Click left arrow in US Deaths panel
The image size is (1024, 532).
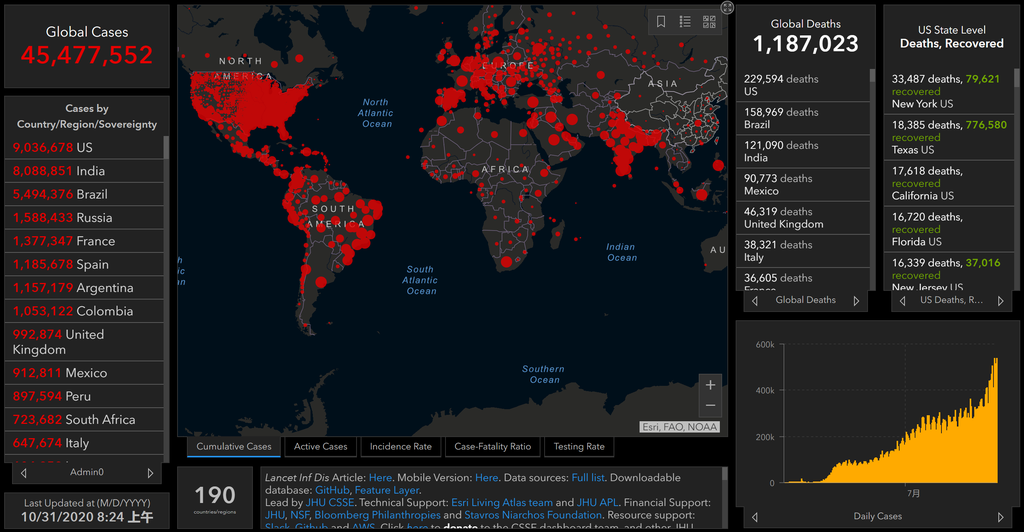tap(901, 300)
